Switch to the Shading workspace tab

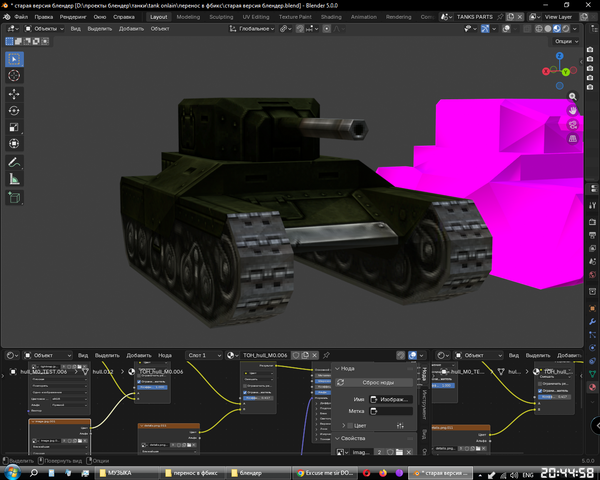pyautogui.click(x=331, y=17)
